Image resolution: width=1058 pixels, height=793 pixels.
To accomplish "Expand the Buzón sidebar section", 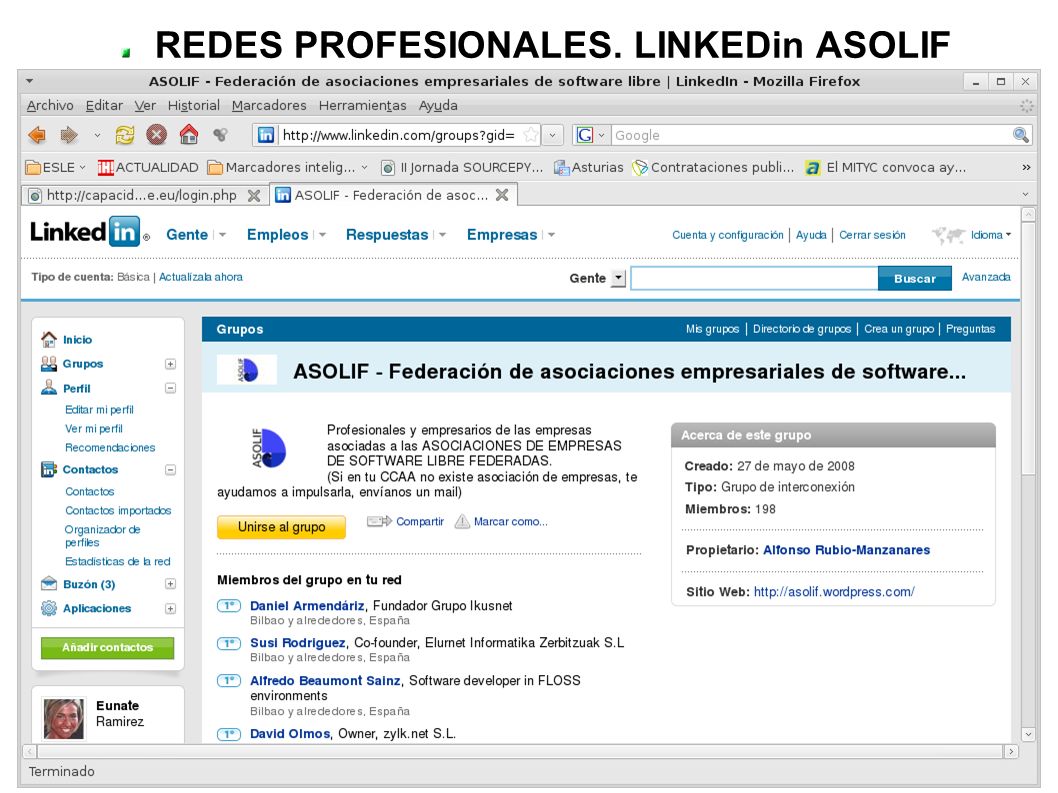I will click(x=170, y=584).
